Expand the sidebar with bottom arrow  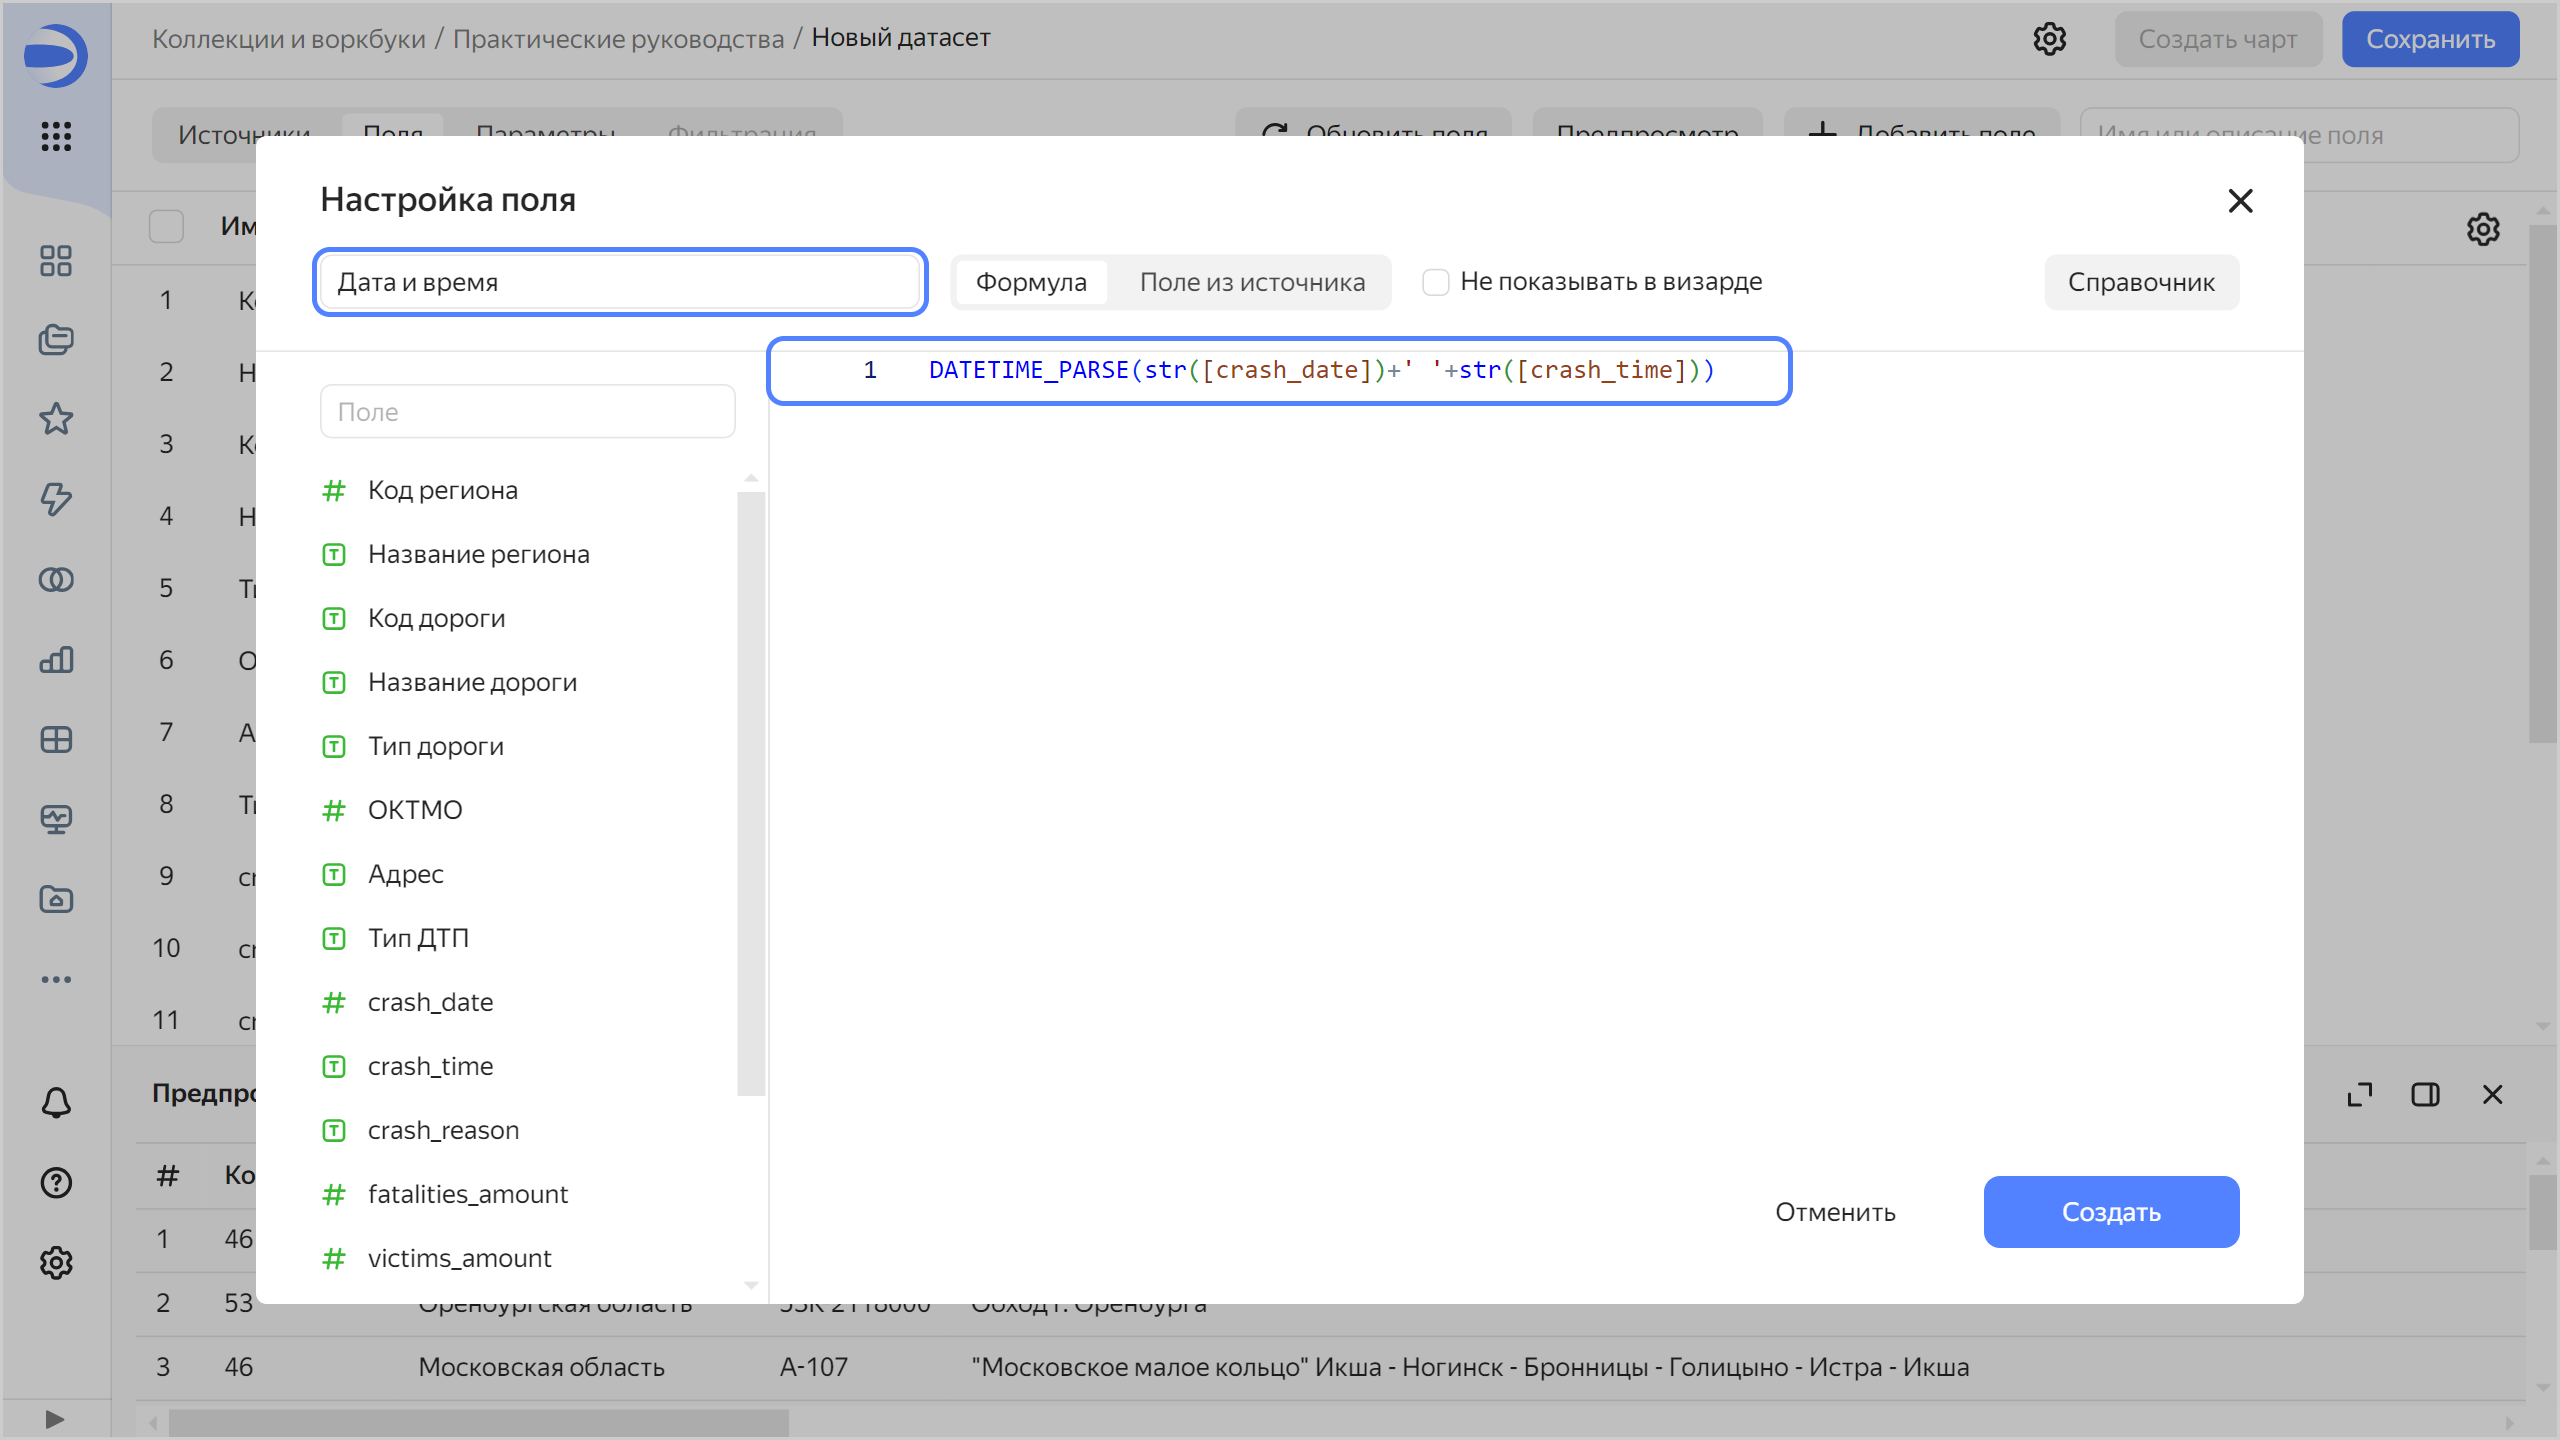(56, 1419)
